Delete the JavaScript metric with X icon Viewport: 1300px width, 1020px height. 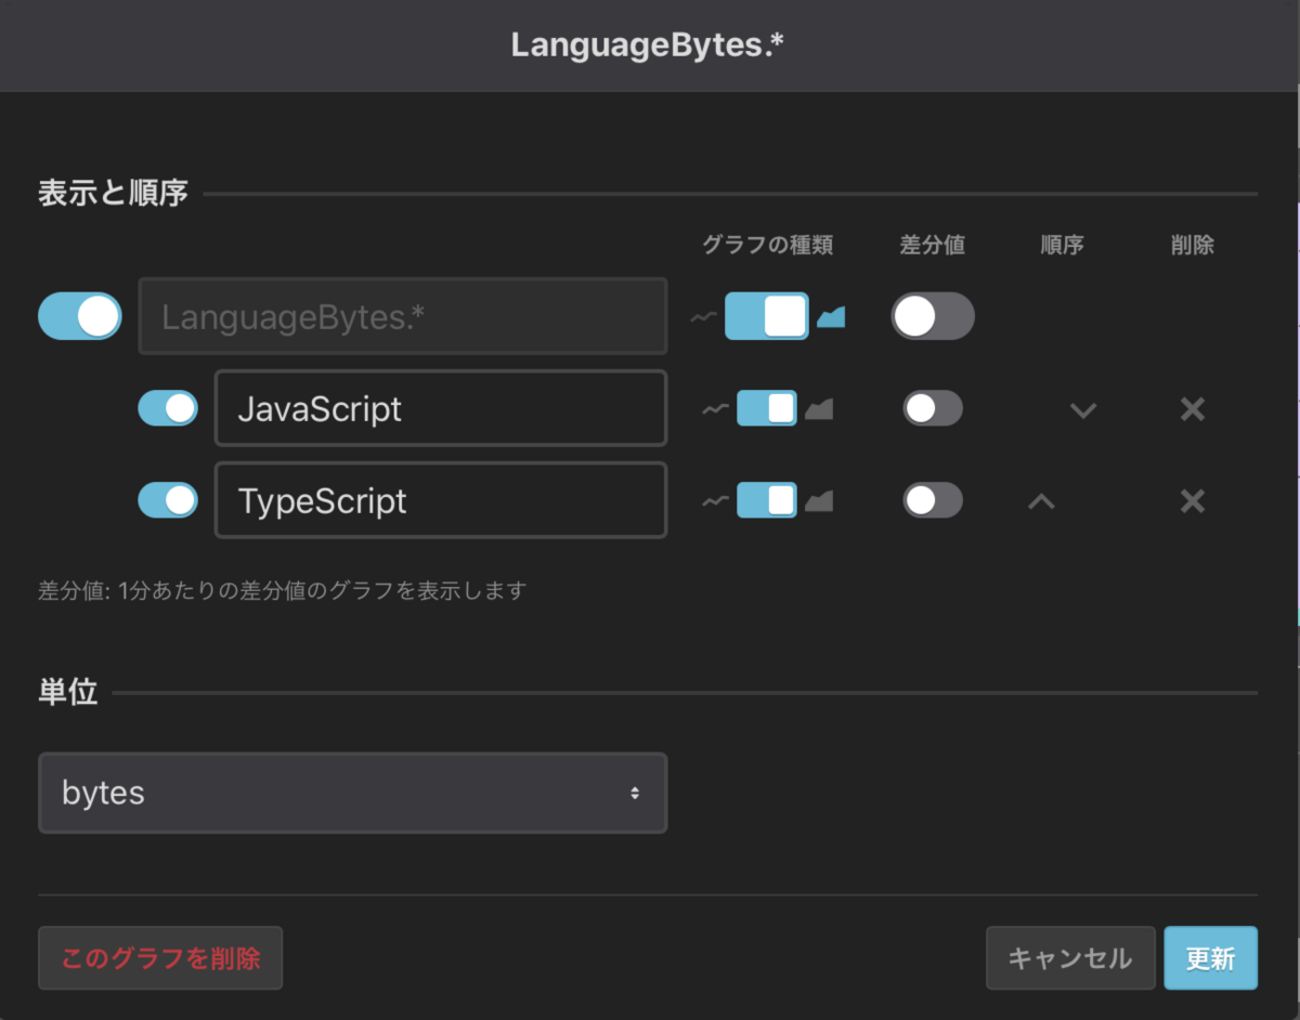pyautogui.click(x=1192, y=409)
